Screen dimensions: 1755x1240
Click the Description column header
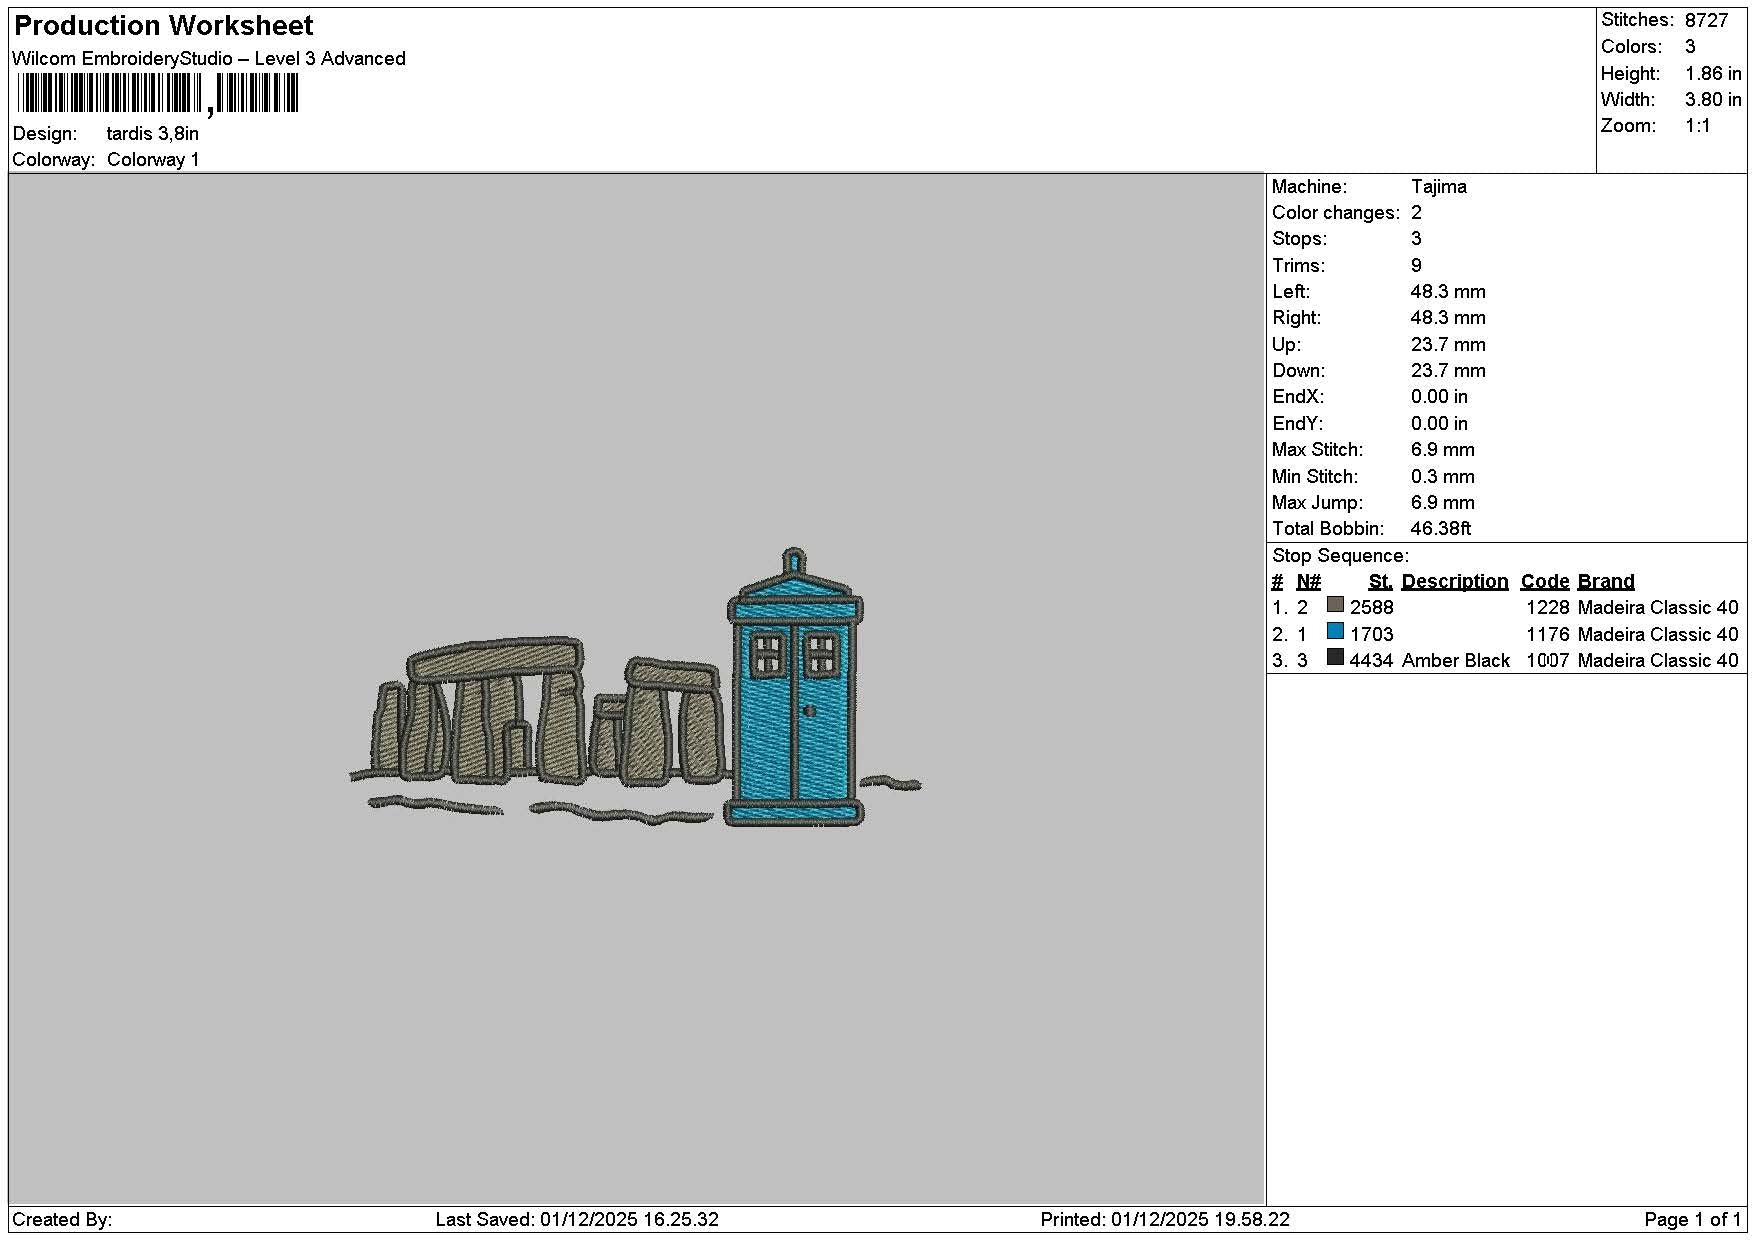[x=1454, y=581]
